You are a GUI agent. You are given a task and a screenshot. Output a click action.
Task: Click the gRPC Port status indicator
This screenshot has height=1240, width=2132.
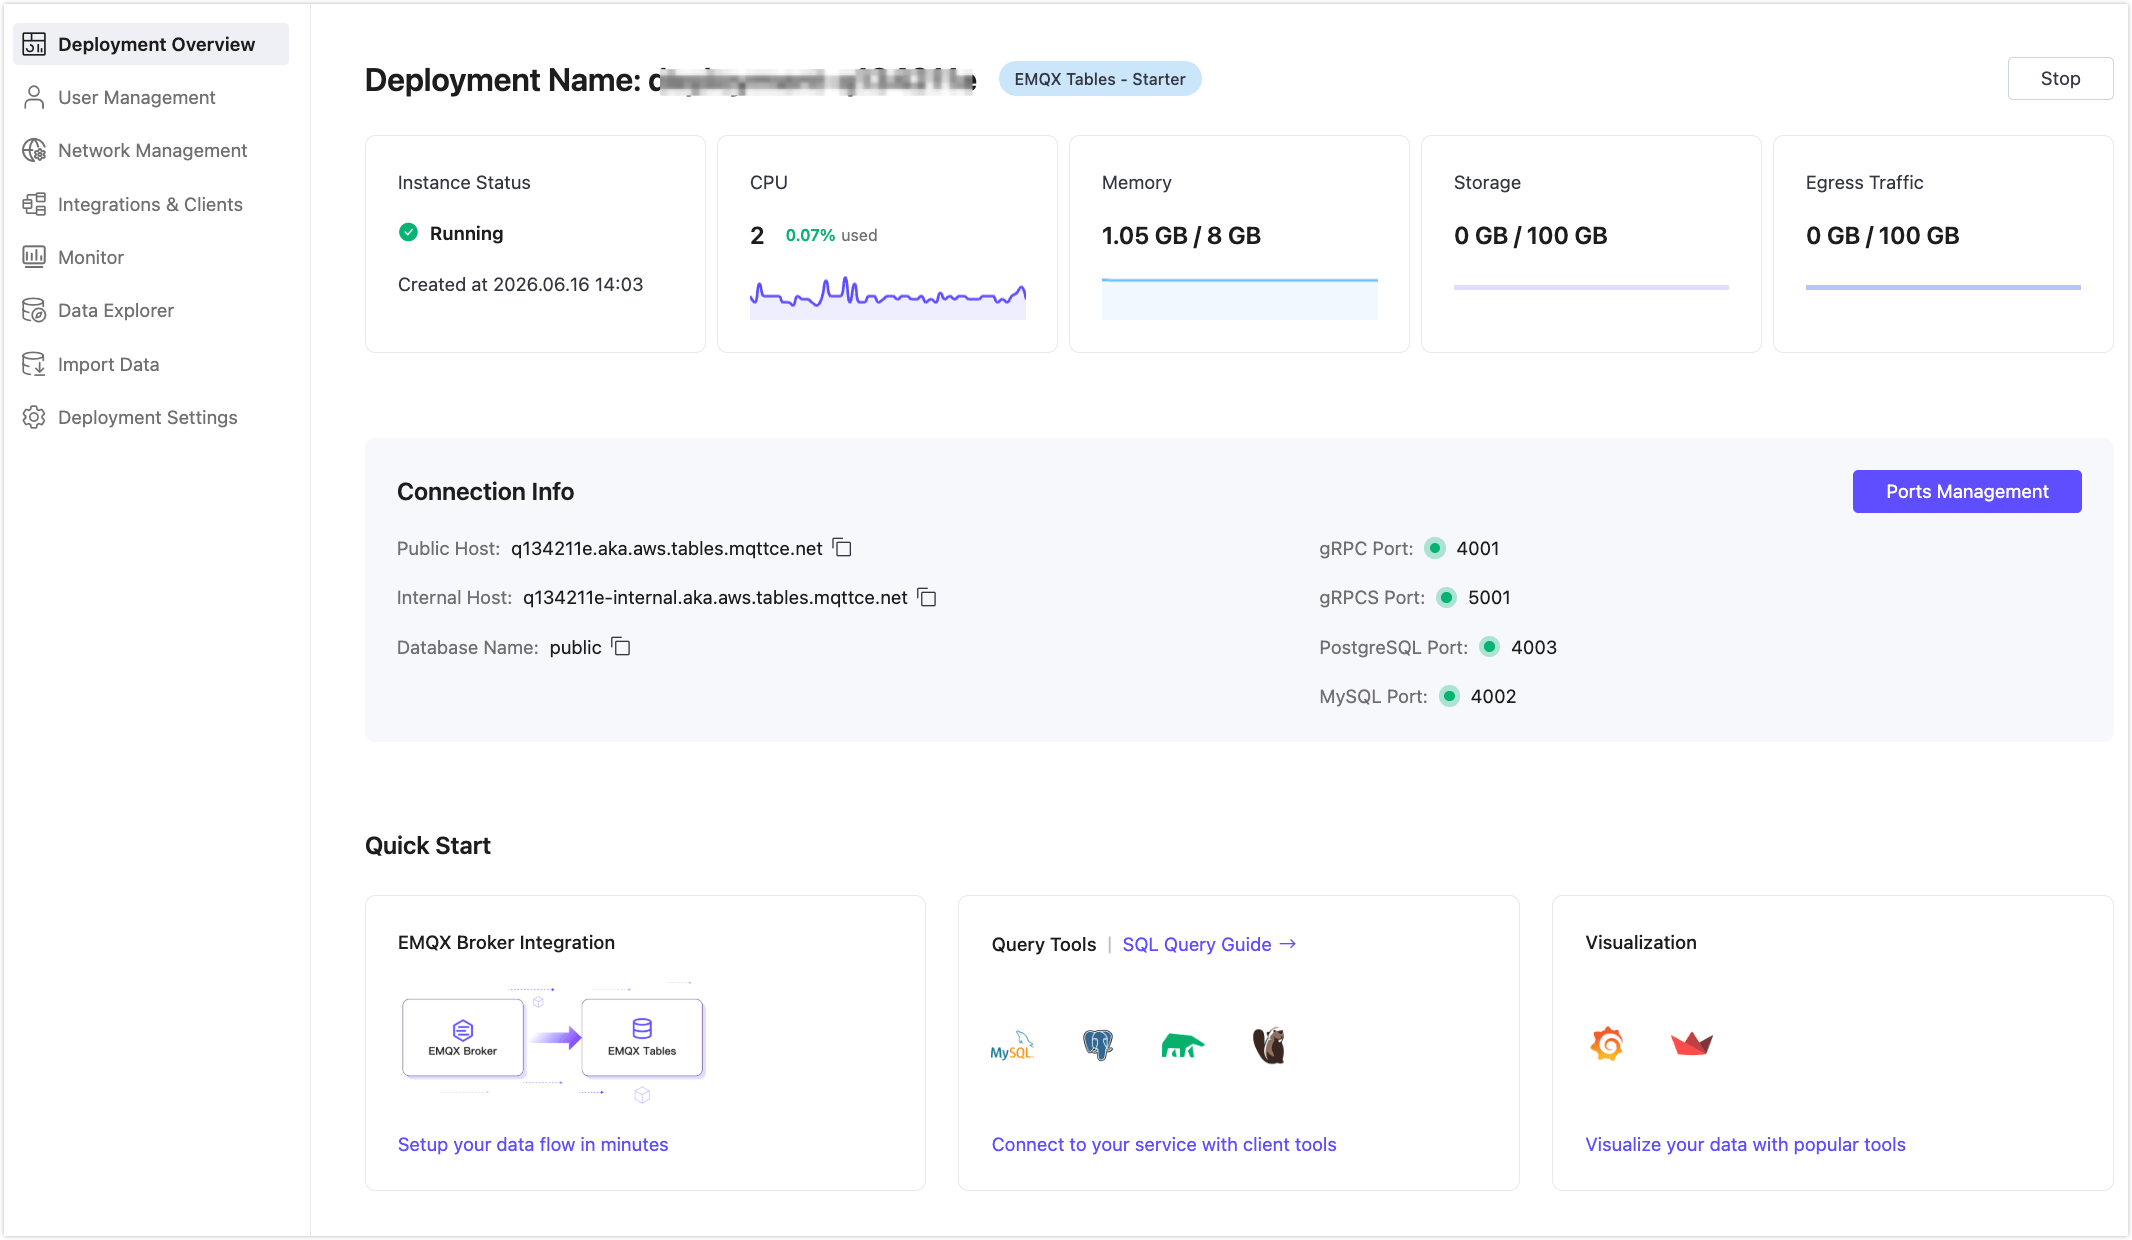tap(1435, 548)
